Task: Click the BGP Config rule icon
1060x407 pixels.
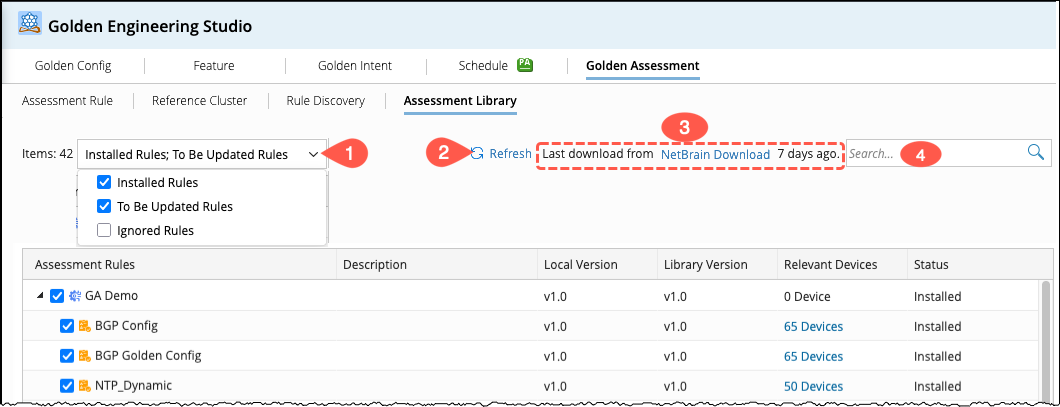Action: [85, 326]
